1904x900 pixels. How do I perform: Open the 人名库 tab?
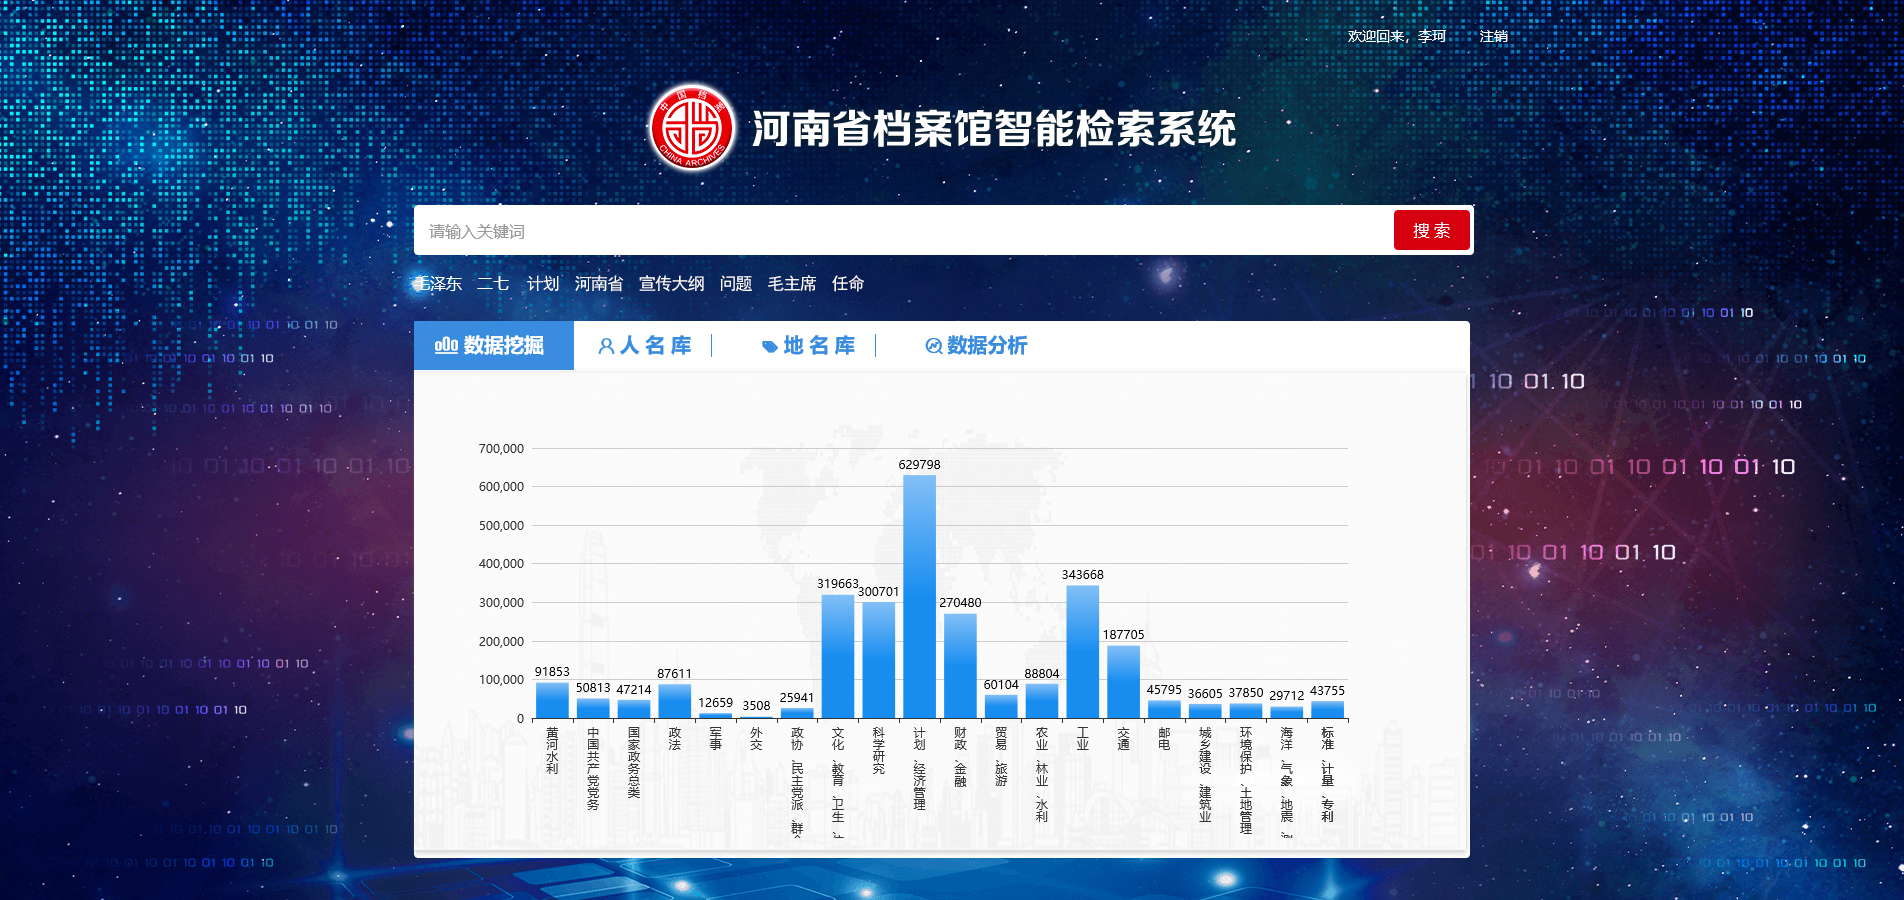654,346
